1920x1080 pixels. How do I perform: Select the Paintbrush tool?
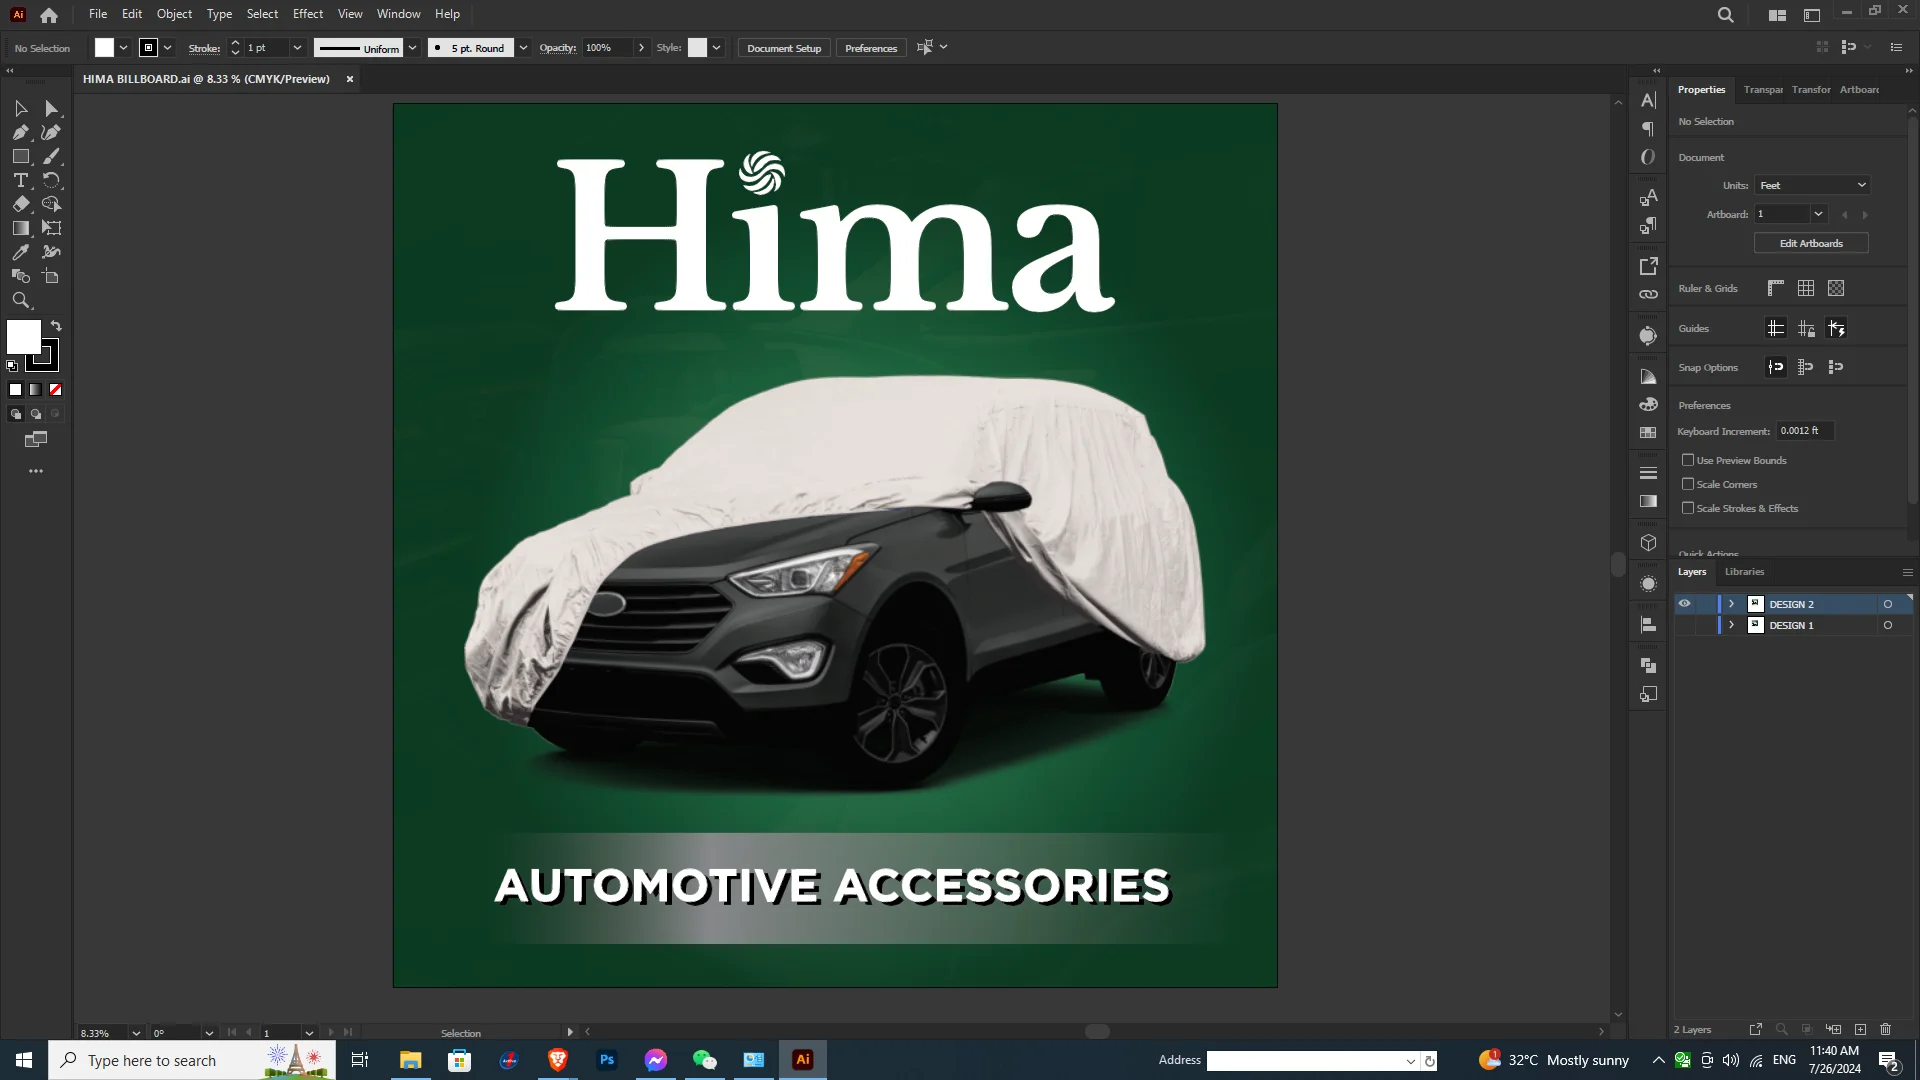[52, 156]
